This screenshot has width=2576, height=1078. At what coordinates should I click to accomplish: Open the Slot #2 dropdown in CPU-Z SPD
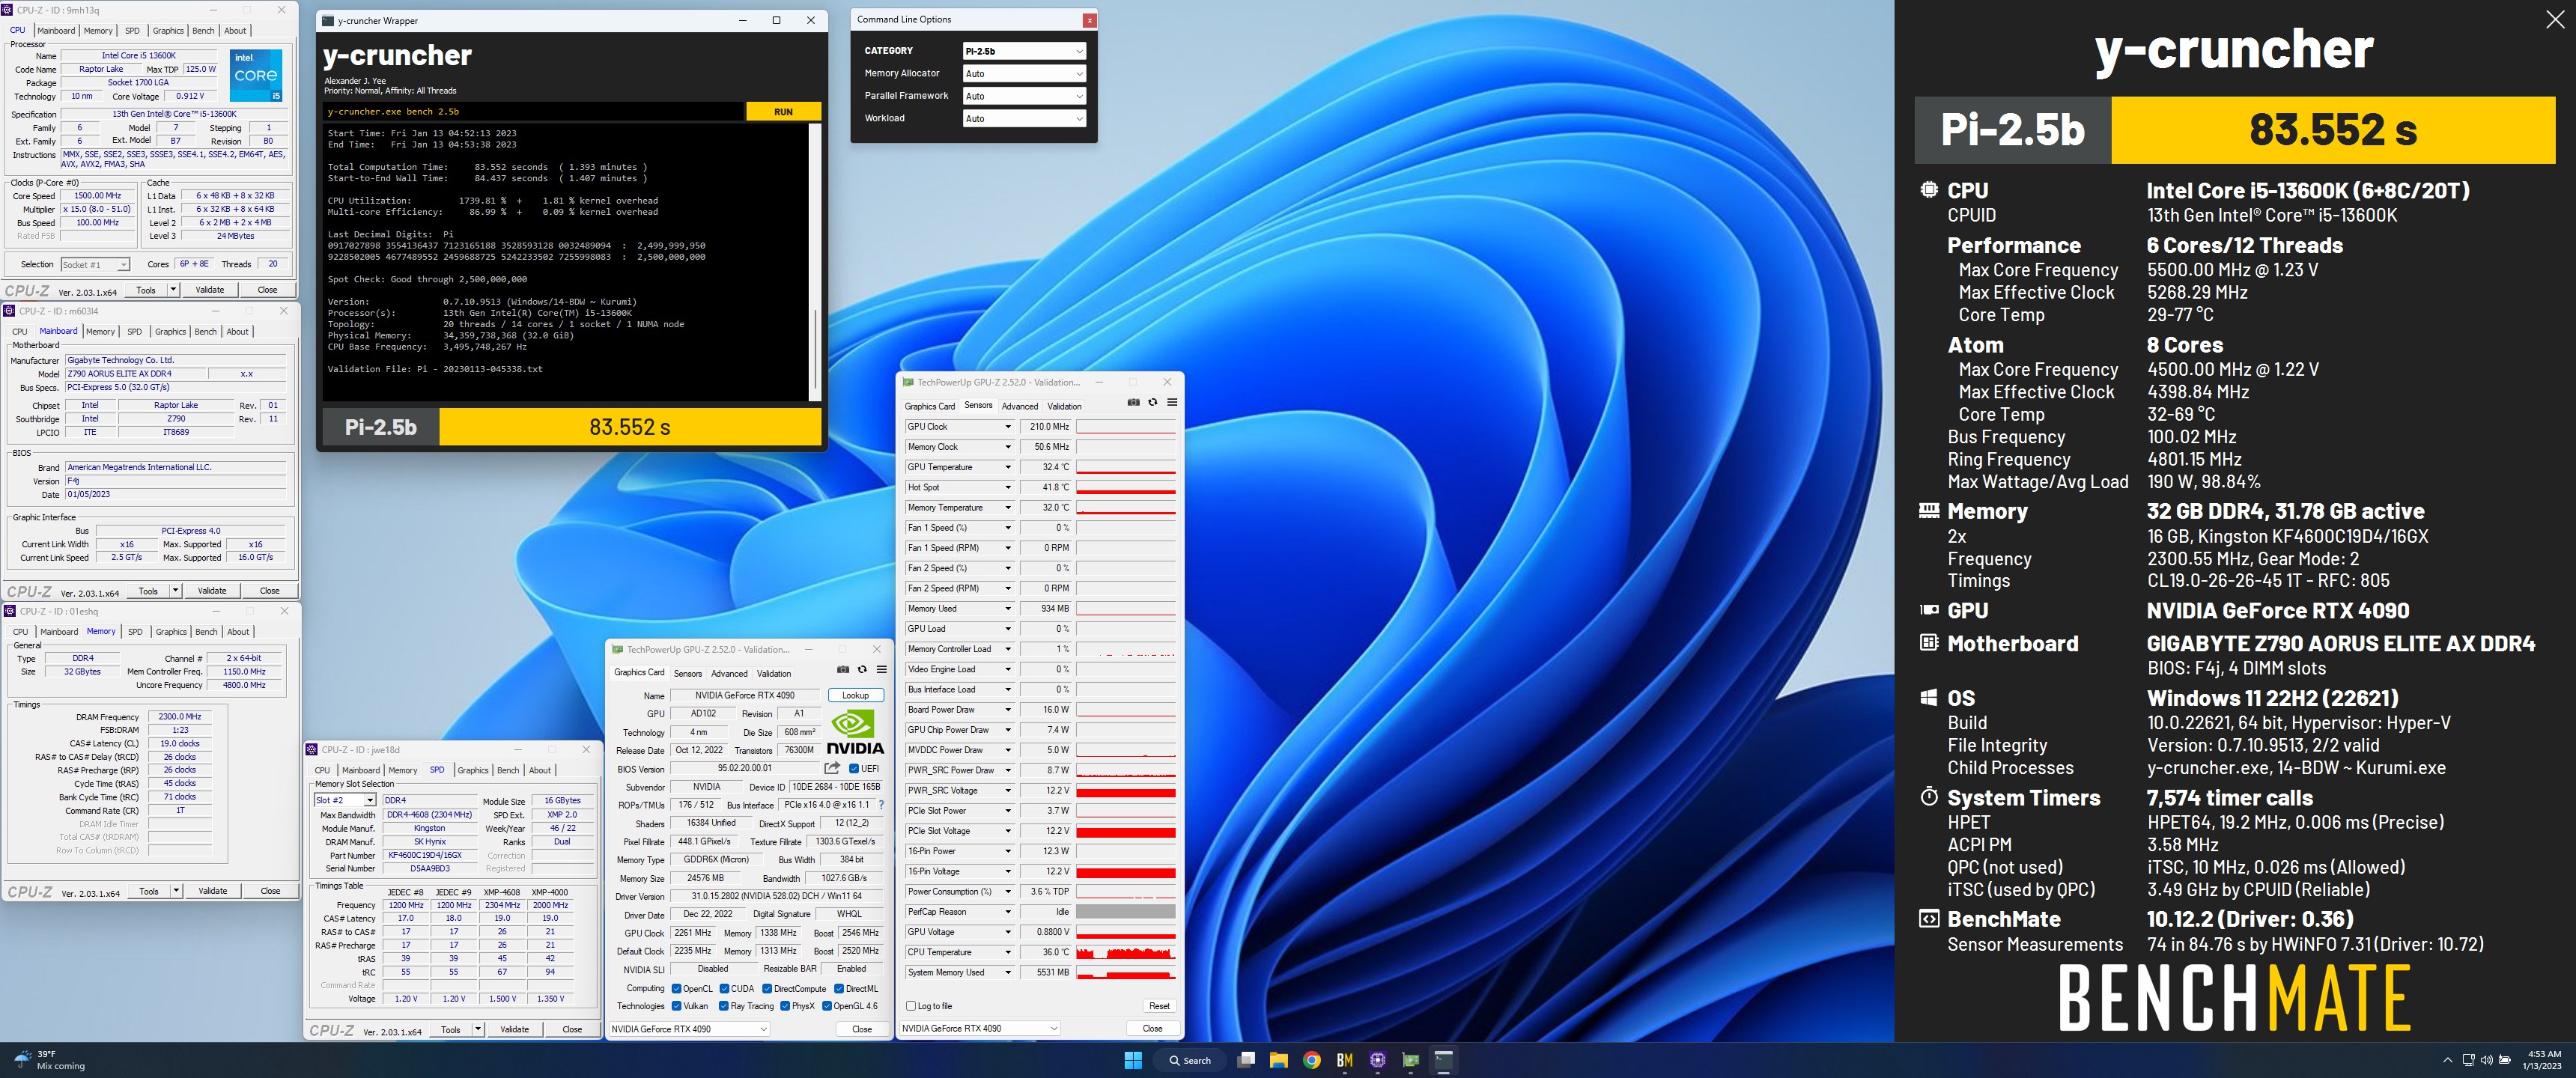click(x=345, y=800)
